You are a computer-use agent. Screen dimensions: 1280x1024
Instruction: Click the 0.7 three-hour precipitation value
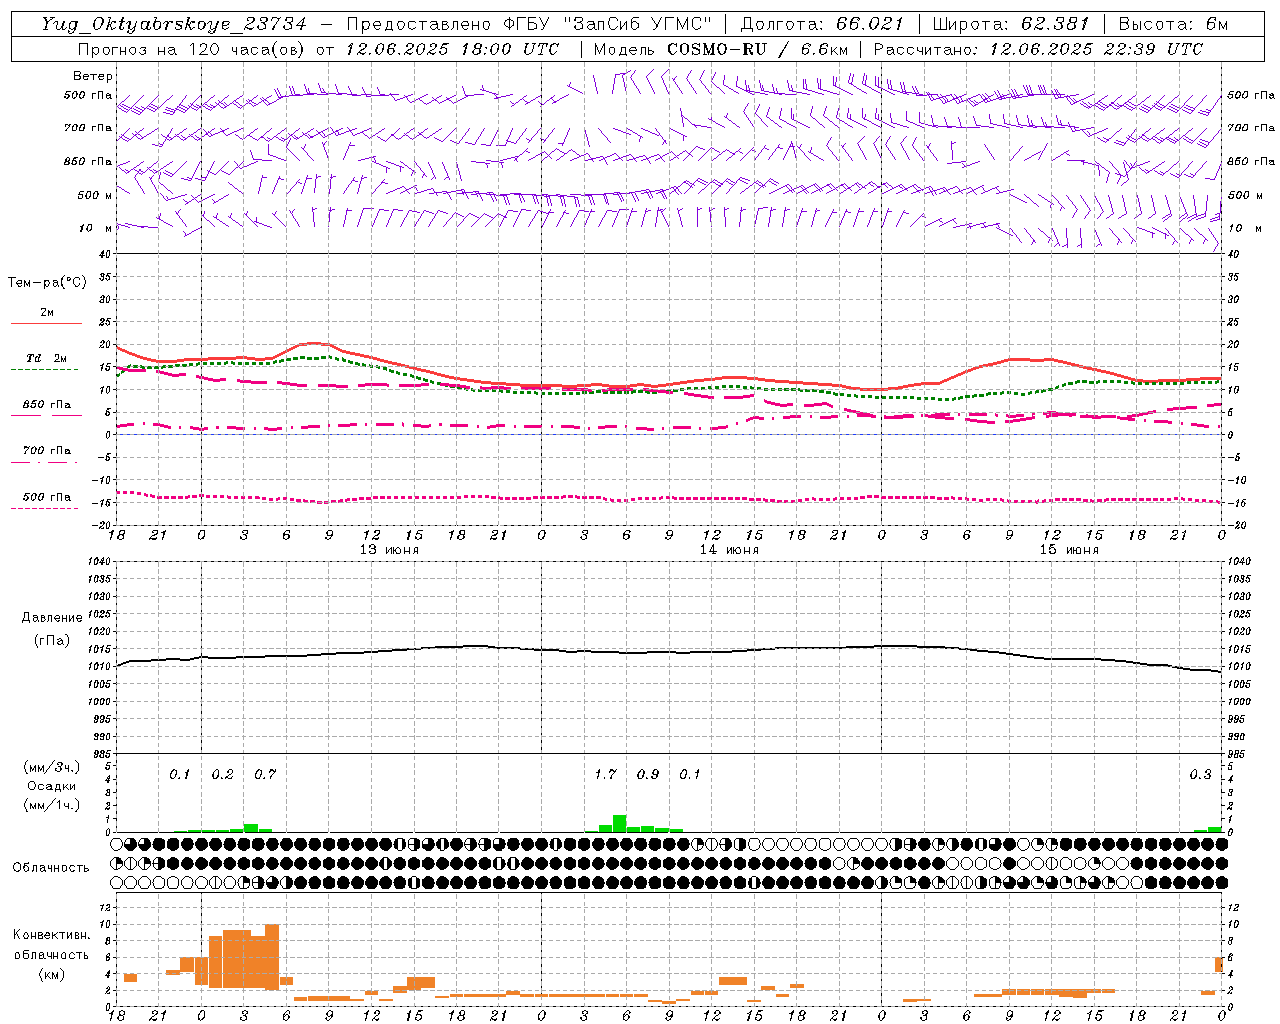pos(265,775)
